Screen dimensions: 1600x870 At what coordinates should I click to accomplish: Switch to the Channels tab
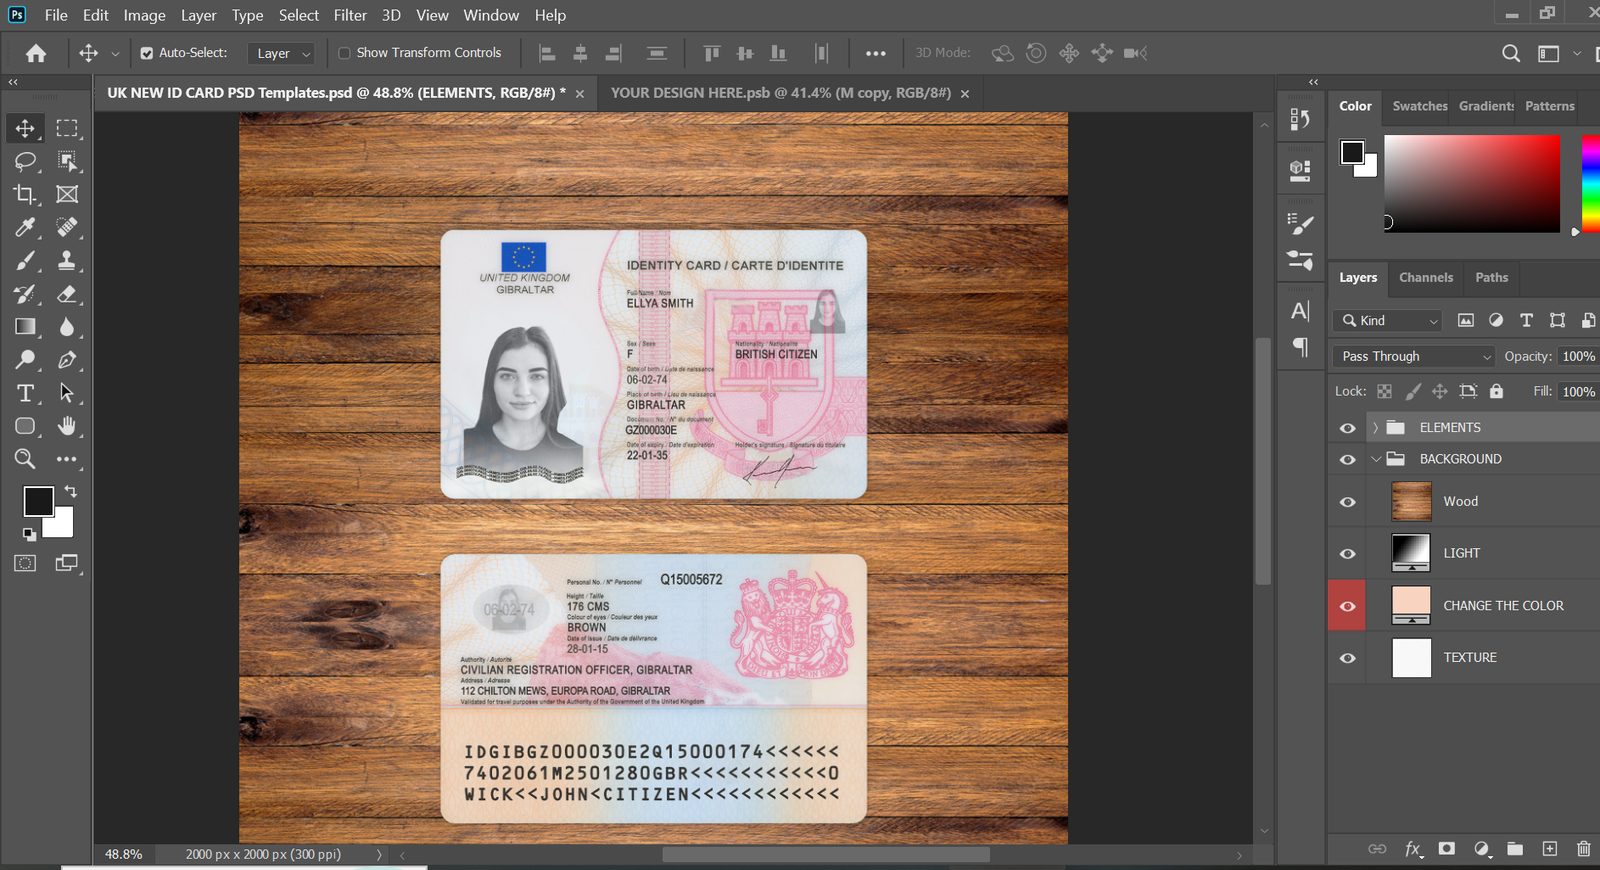click(x=1425, y=278)
